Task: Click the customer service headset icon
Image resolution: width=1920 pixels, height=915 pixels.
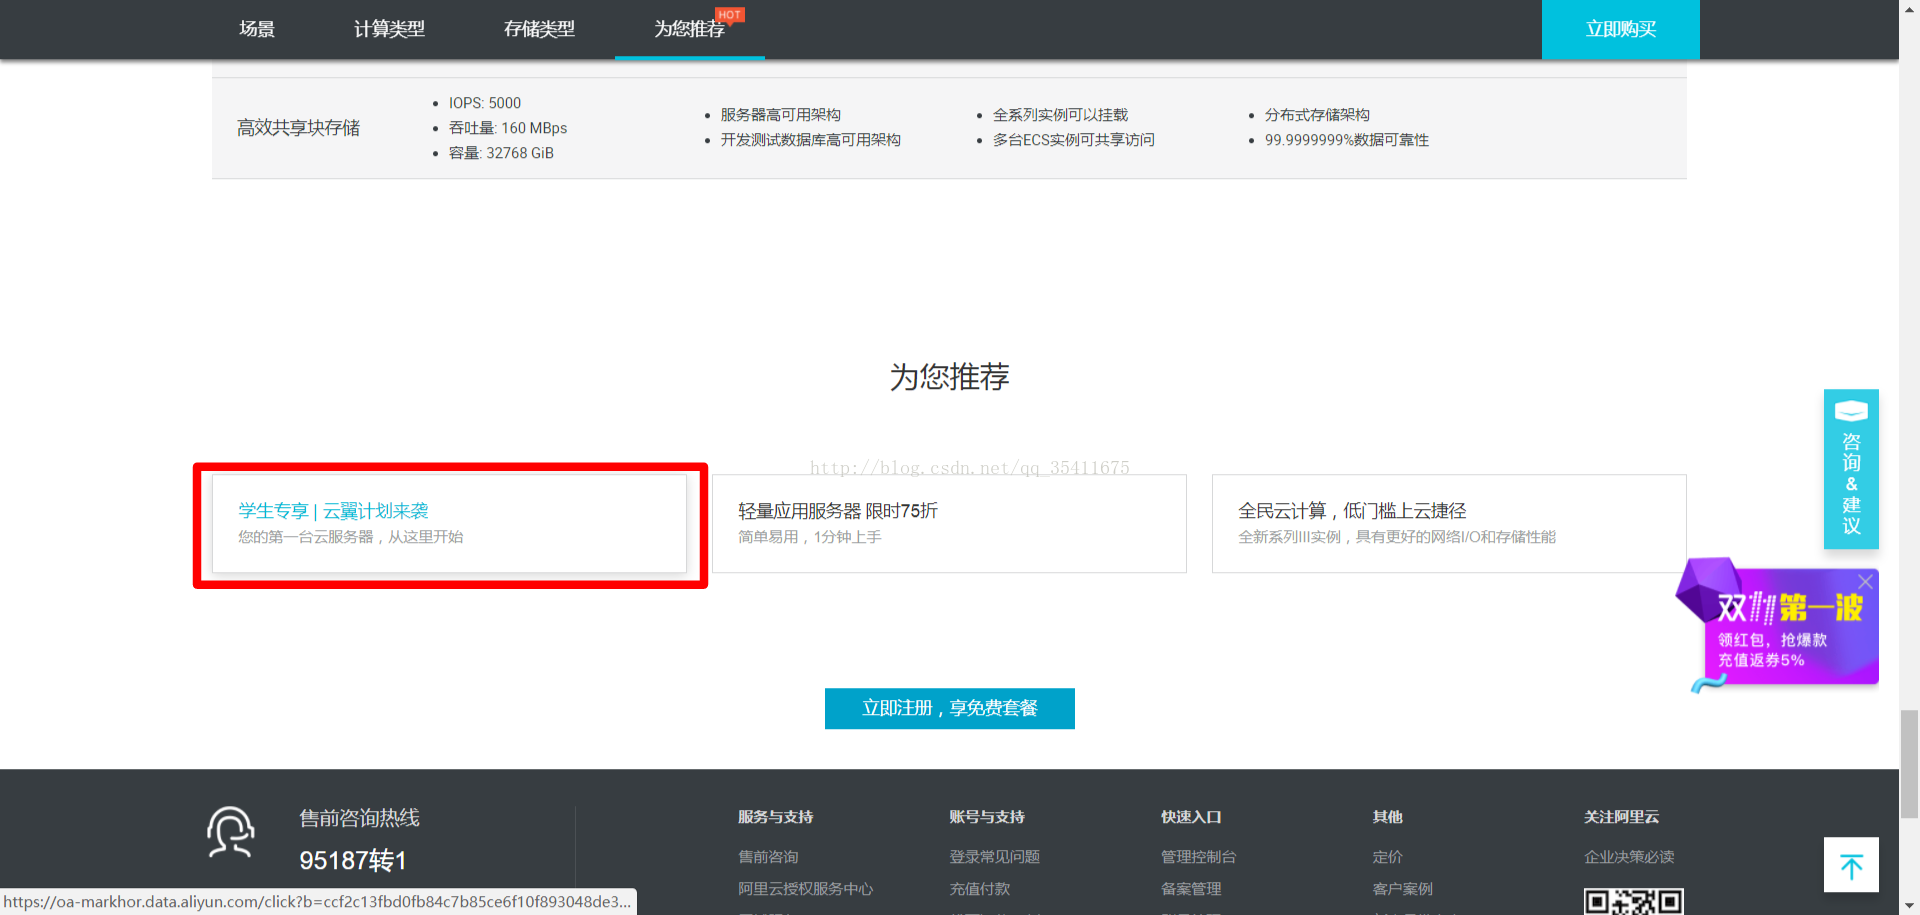Action: [x=231, y=832]
